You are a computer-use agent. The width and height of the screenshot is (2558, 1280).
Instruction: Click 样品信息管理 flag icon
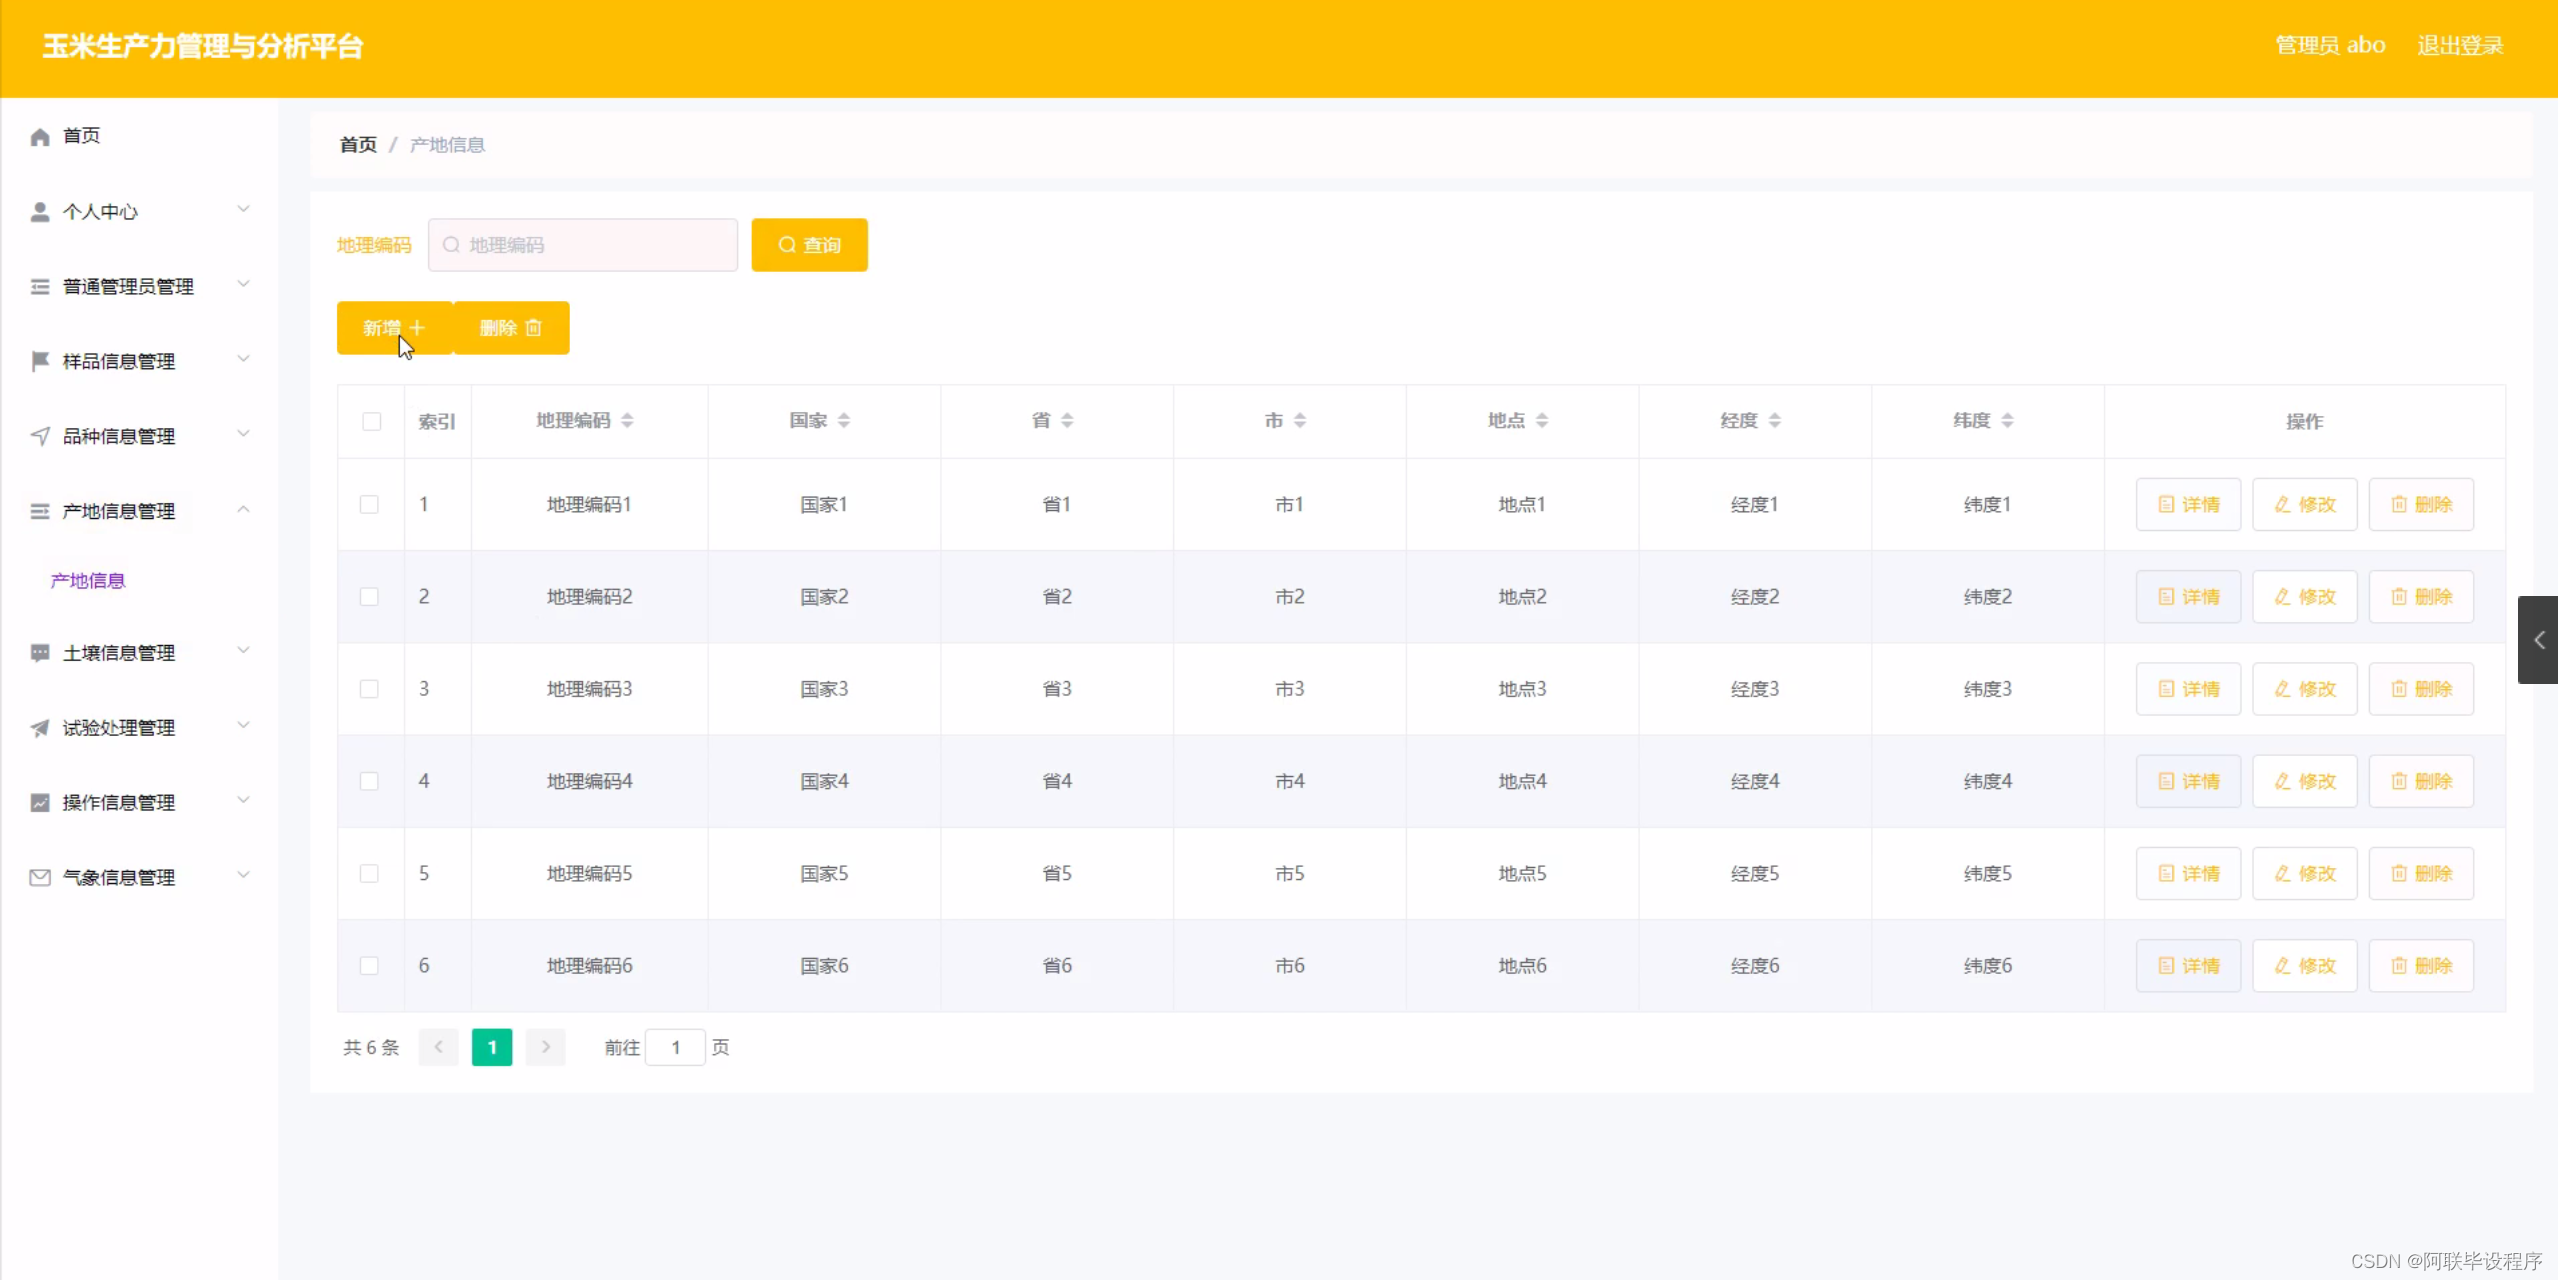click(x=40, y=361)
